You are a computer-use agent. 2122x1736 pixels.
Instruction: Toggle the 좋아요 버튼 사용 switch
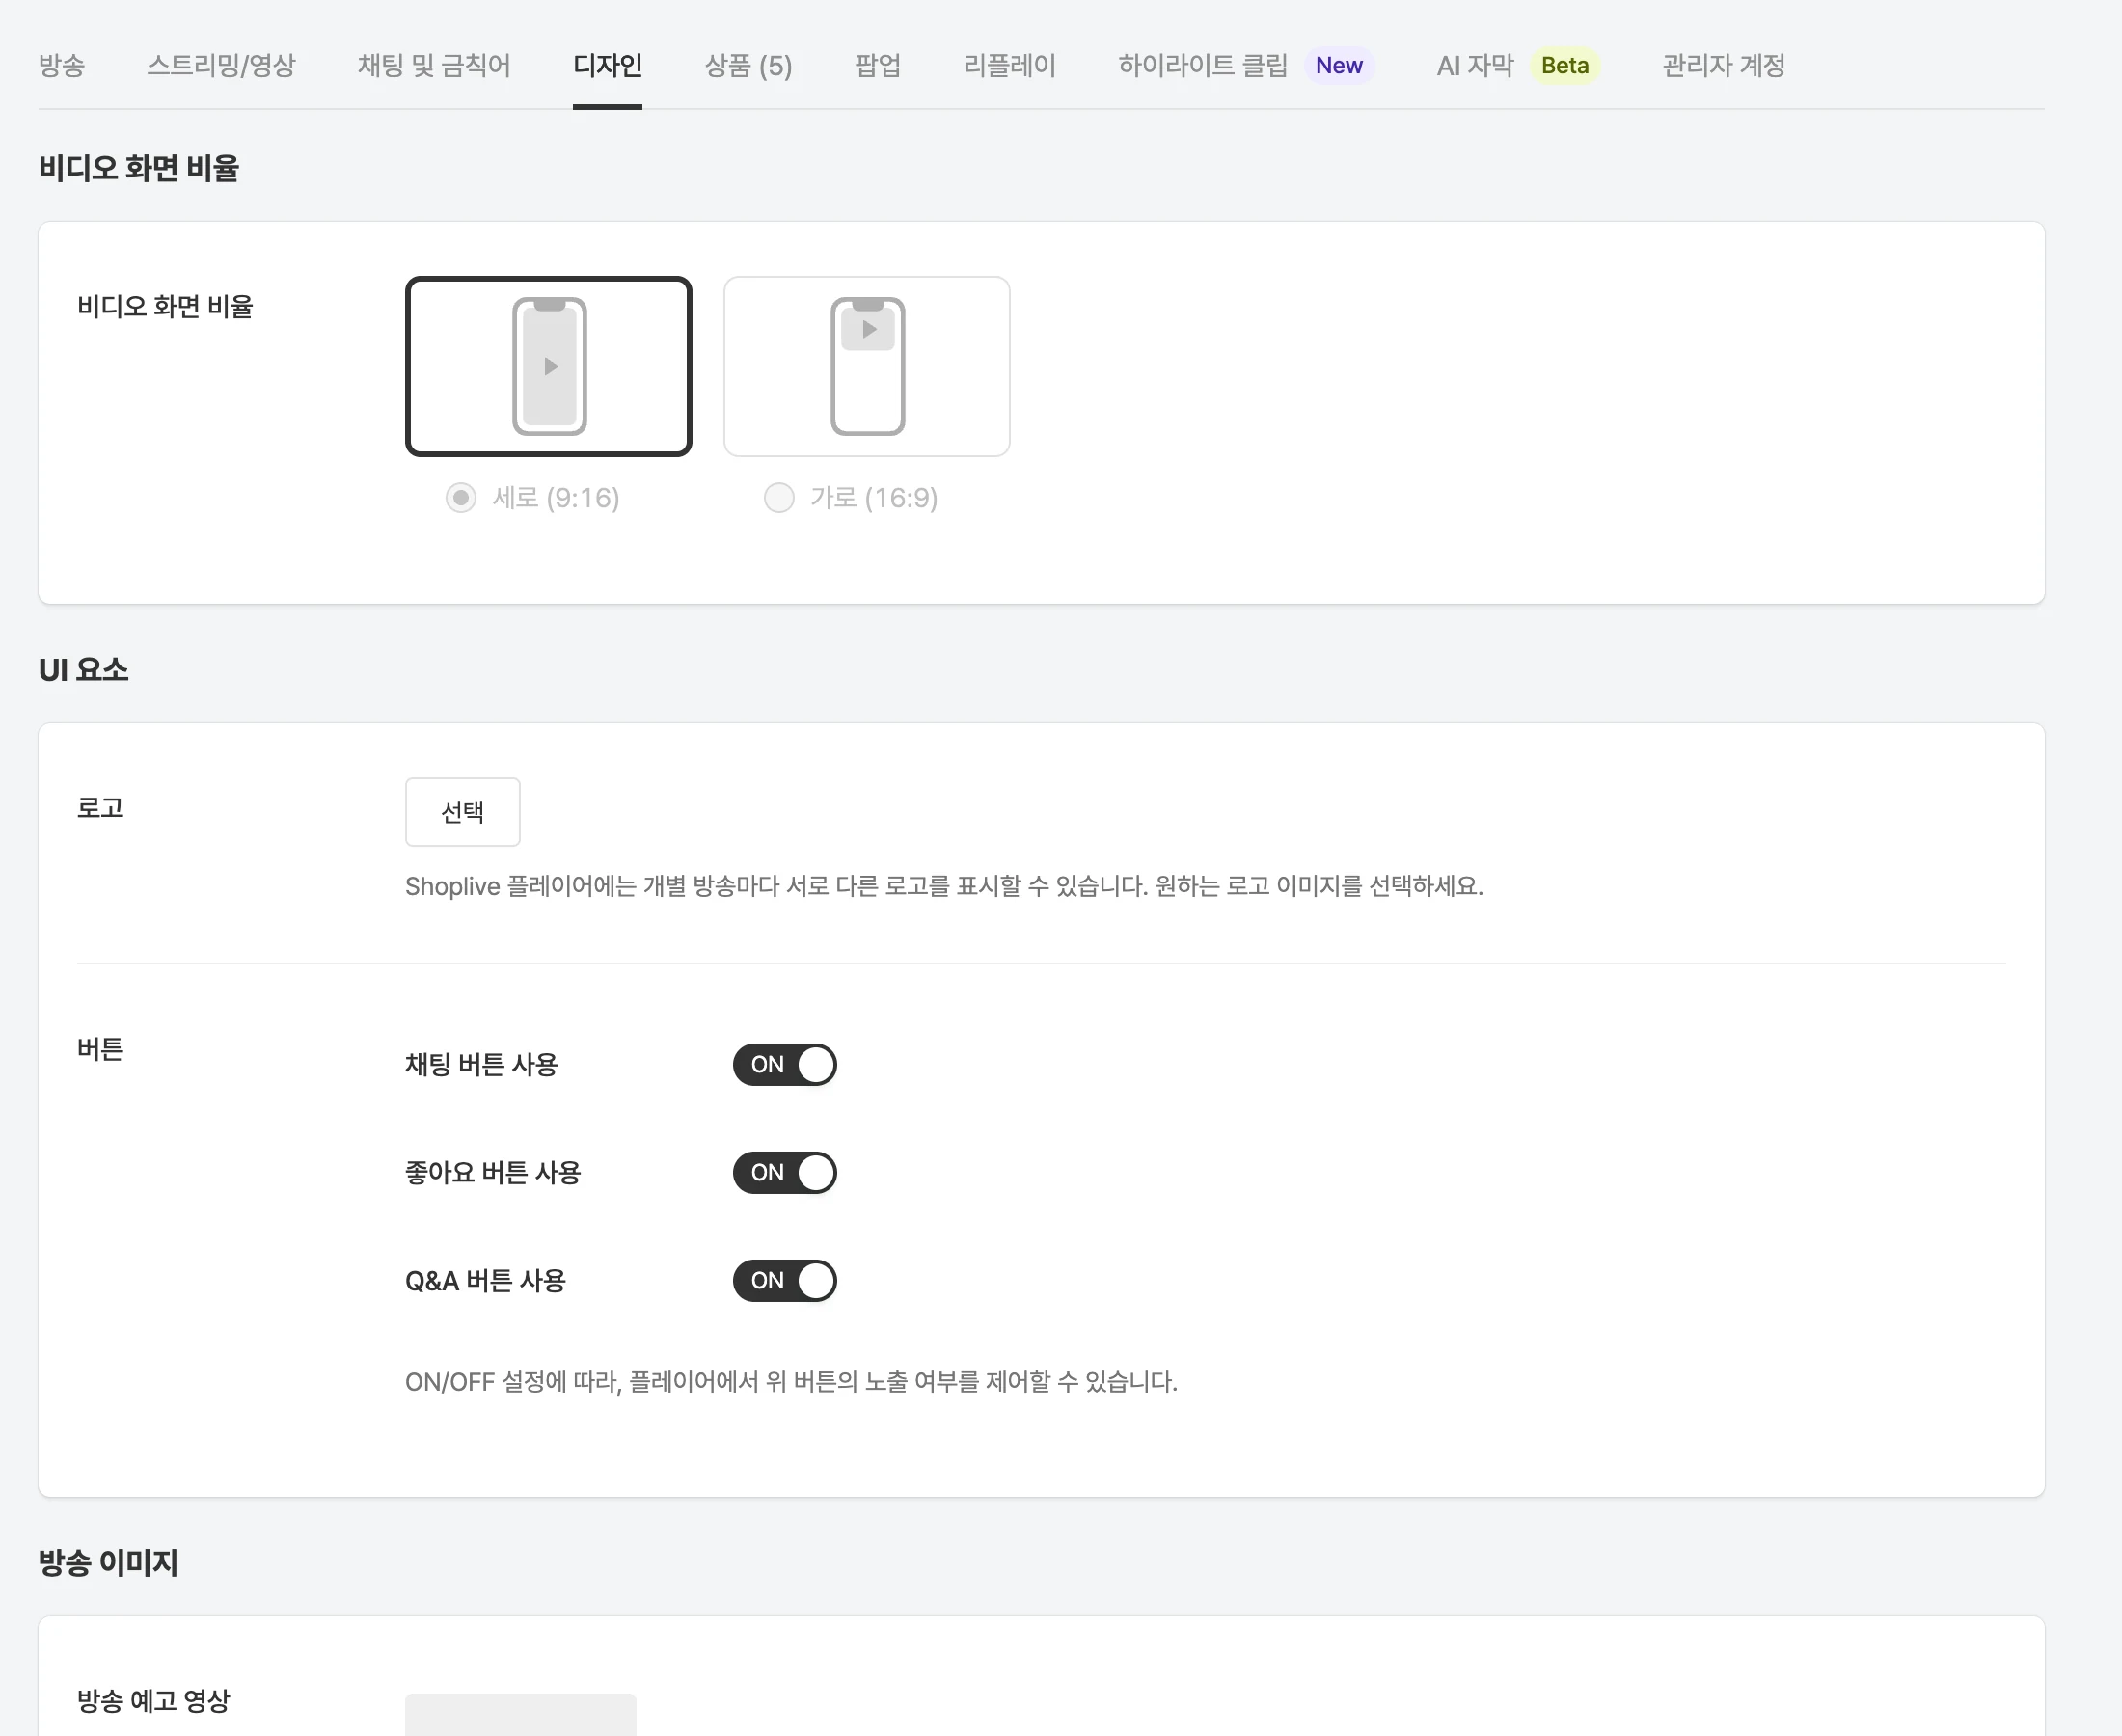[784, 1172]
